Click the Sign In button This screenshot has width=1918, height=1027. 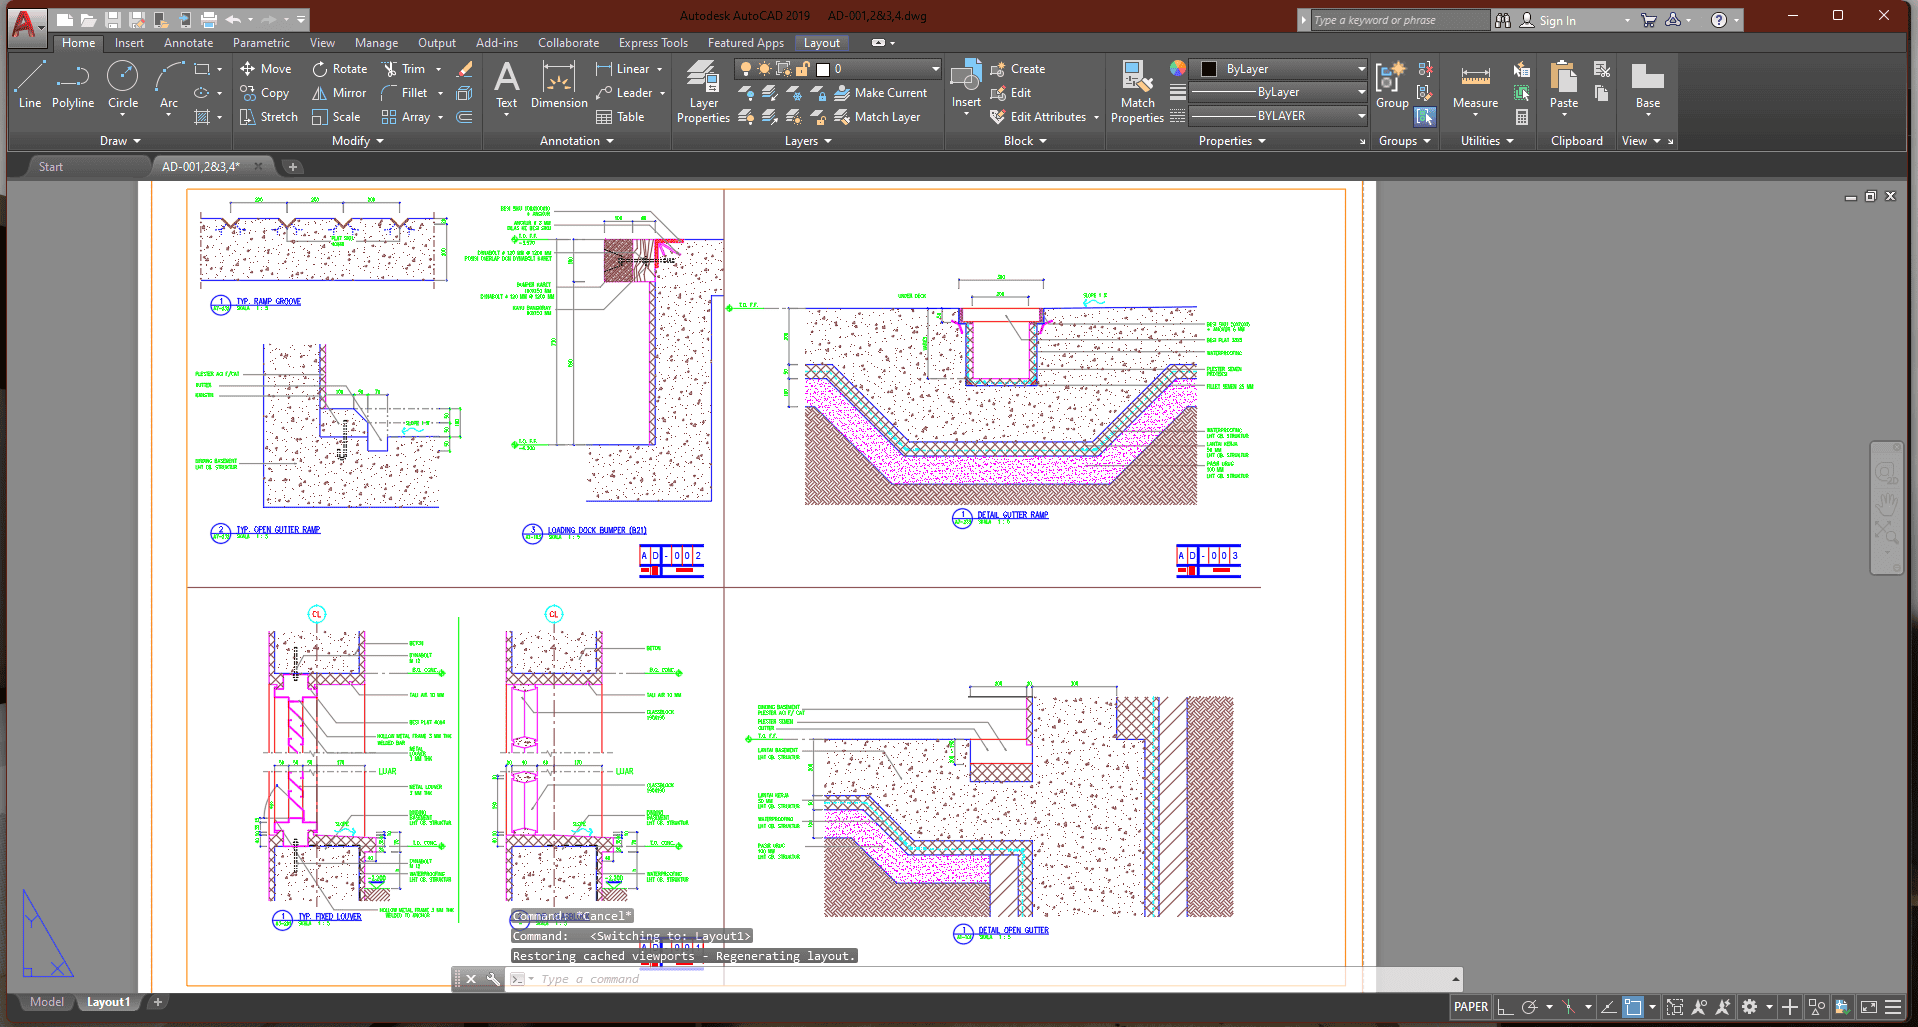1556,20
